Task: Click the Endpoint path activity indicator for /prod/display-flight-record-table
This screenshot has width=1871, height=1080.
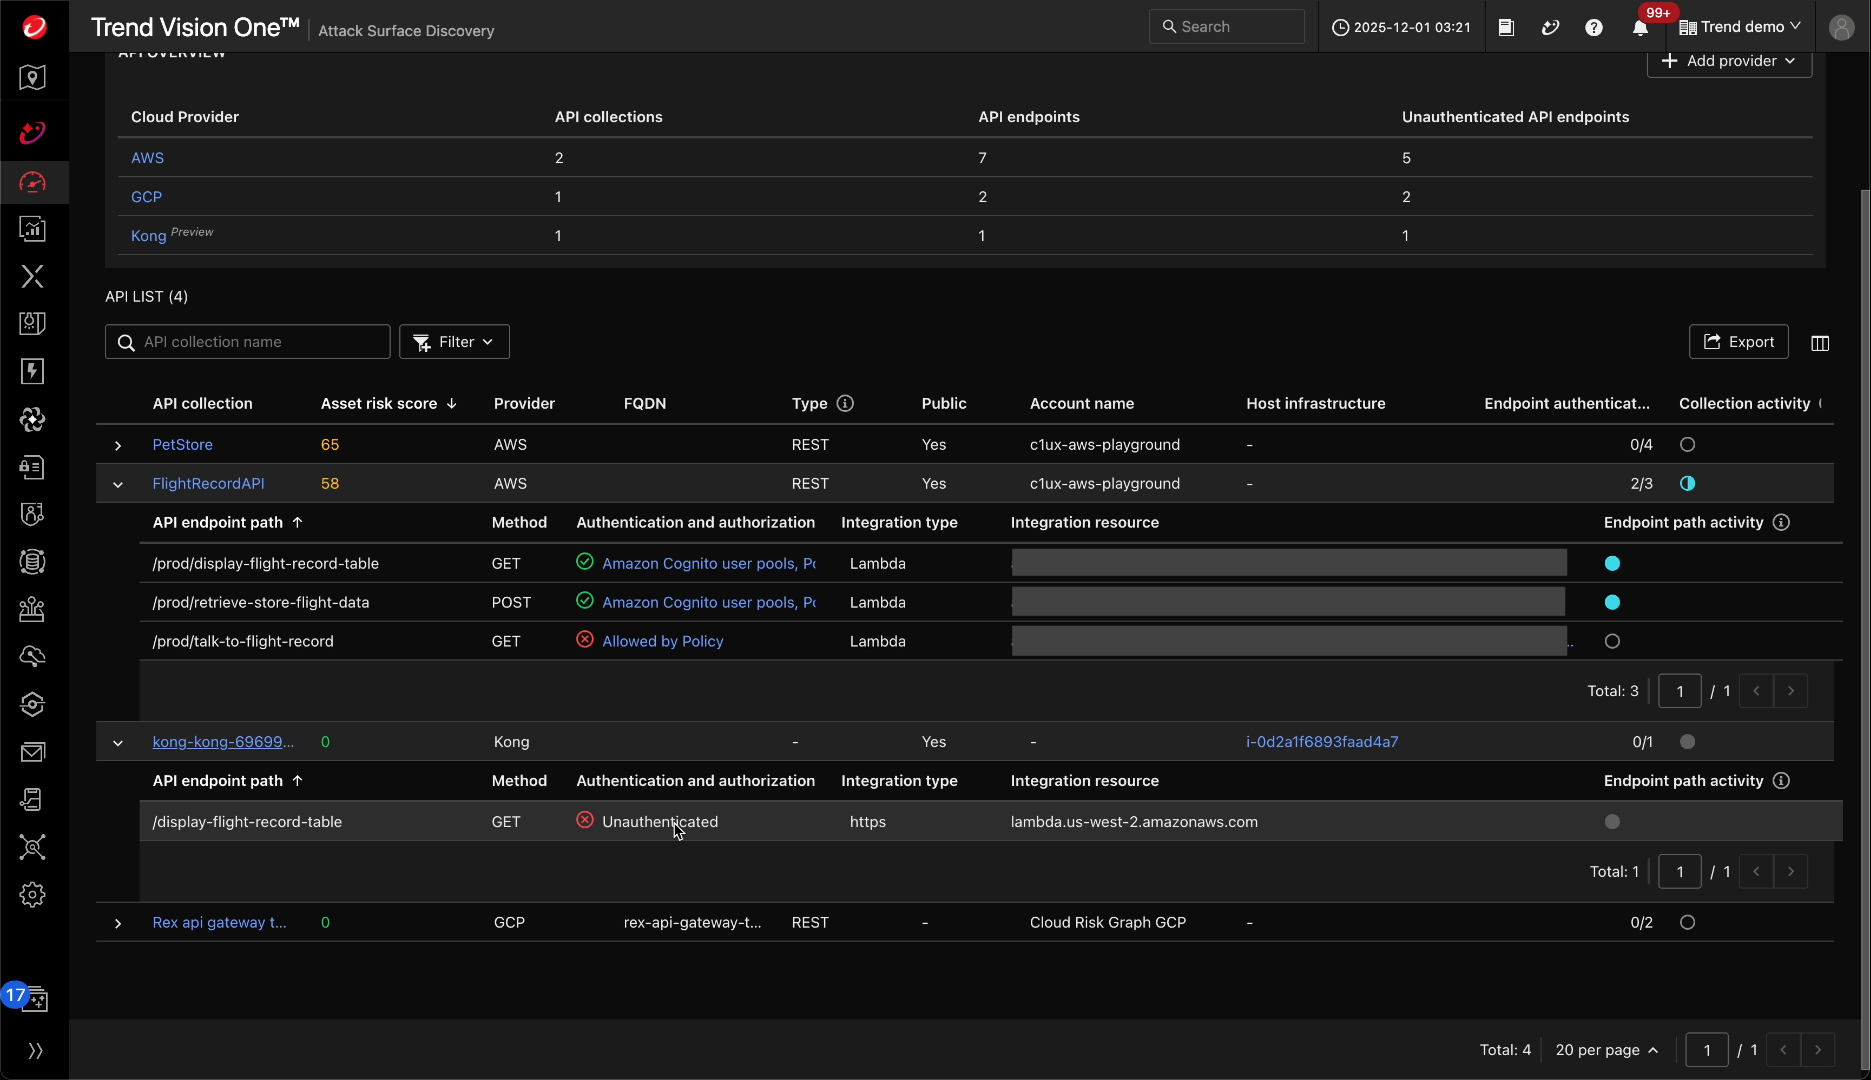Action: coord(1612,563)
